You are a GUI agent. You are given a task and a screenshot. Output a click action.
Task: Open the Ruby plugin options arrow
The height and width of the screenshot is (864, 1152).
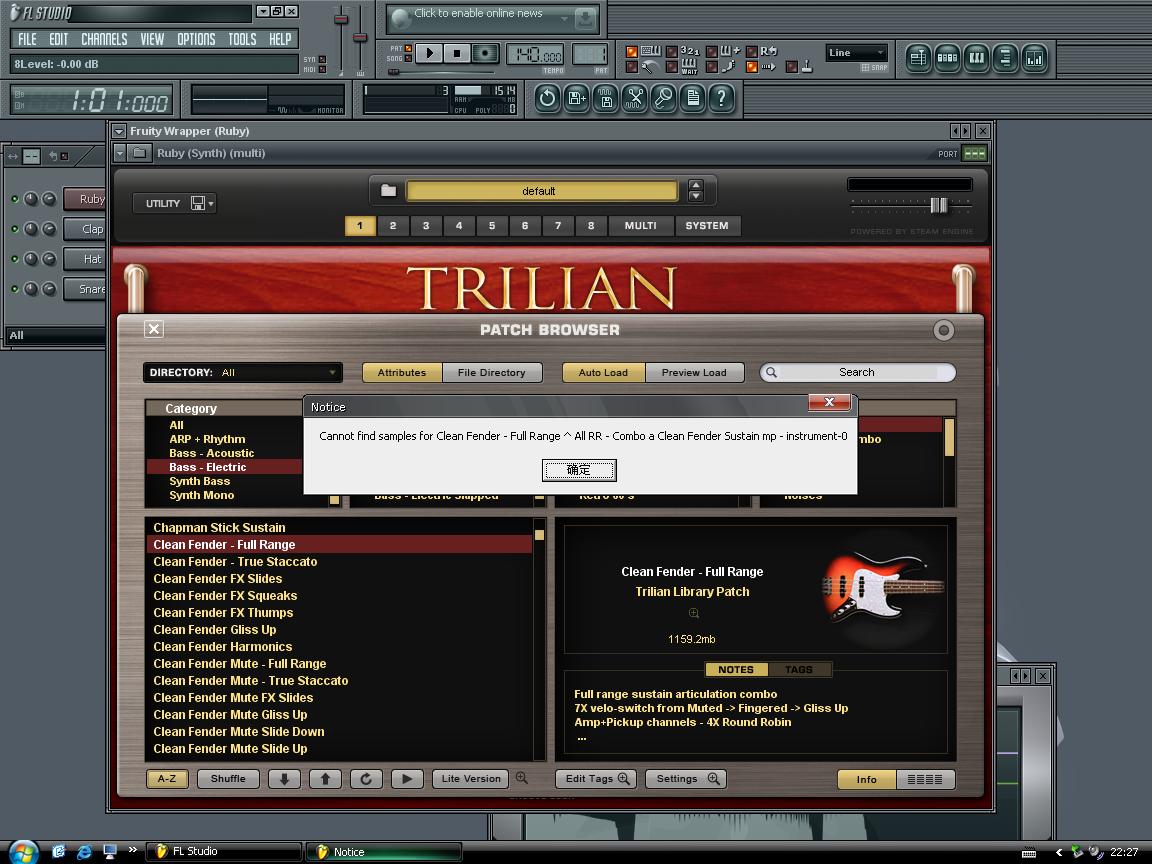tap(120, 153)
